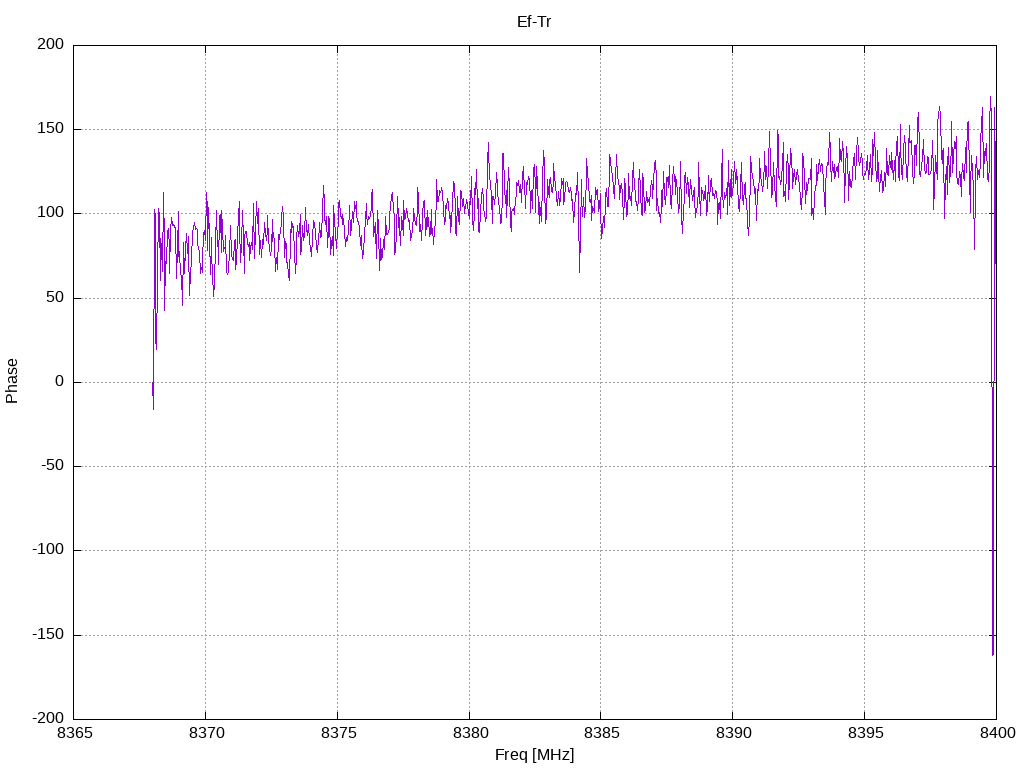1024x768 pixels.
Task: Click x-axis tick label 8395
Action: [x=865, y=733]
